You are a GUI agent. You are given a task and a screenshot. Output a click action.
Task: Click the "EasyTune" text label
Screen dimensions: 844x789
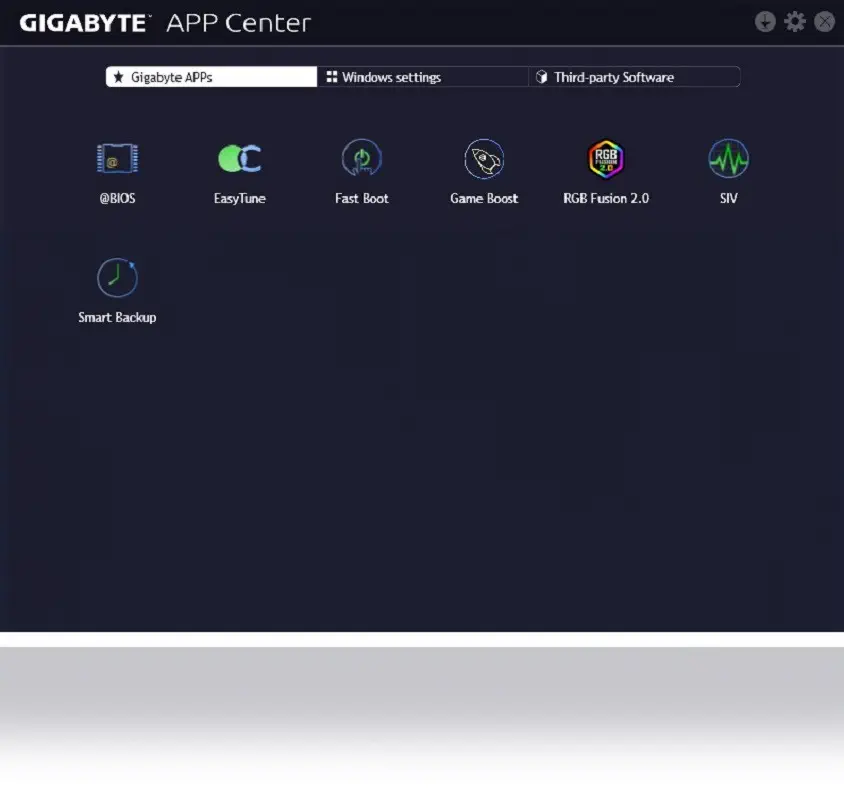coord(240,199)
